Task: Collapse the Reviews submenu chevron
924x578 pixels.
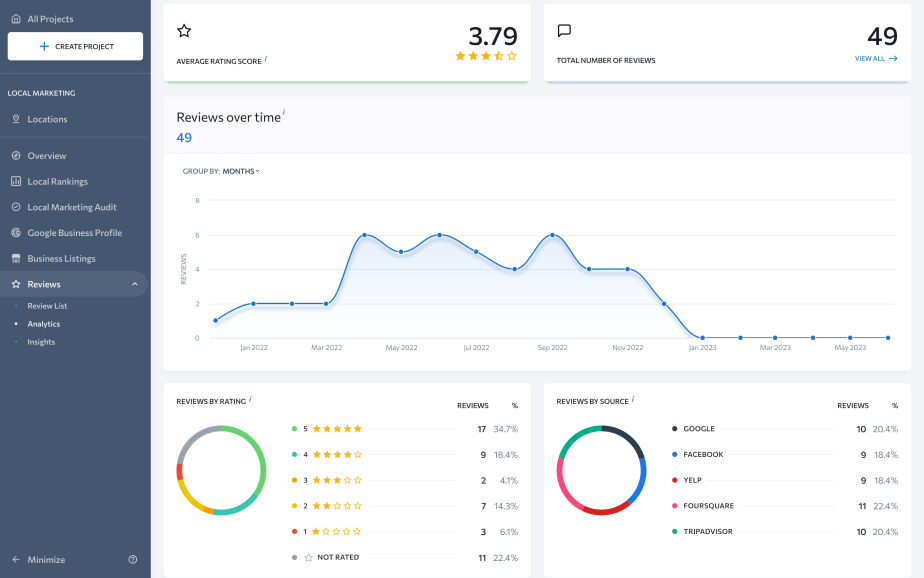Action: [134, 284]
